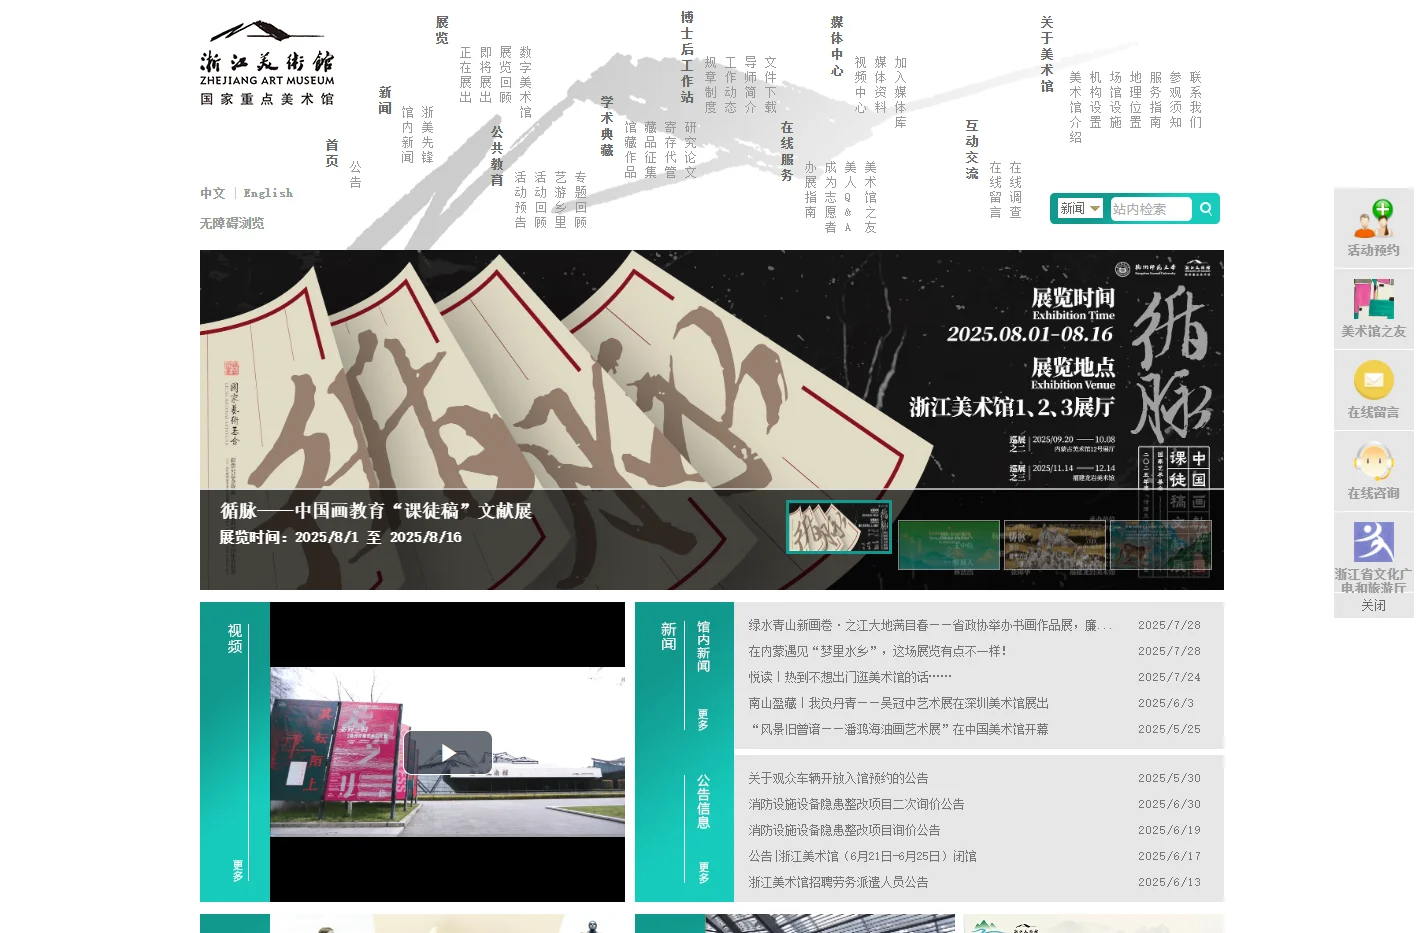Close the floating sidebar with 关闭
The width and height of the screenshot is (1424, 933).
1374,606
